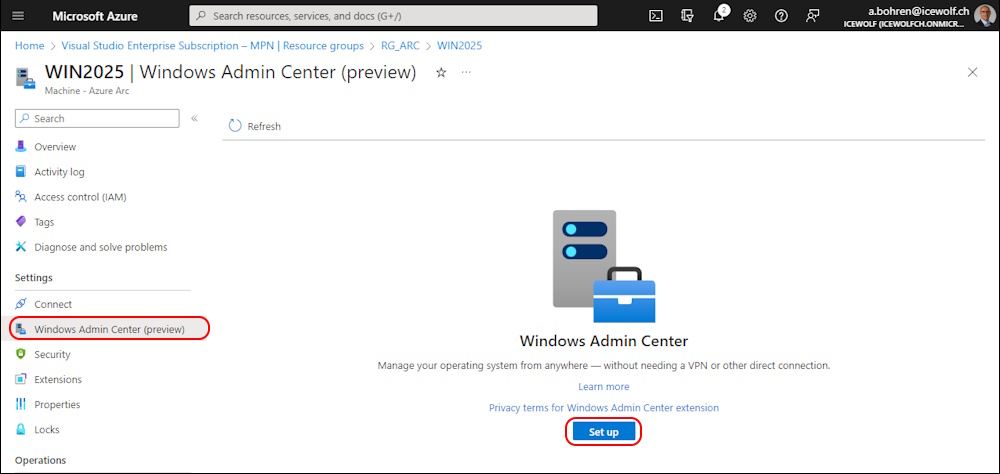The width and height of the screenshot is (1000, 474).
Task: Click the Windows Admin Center heading text
Action: tap(603, 341)
